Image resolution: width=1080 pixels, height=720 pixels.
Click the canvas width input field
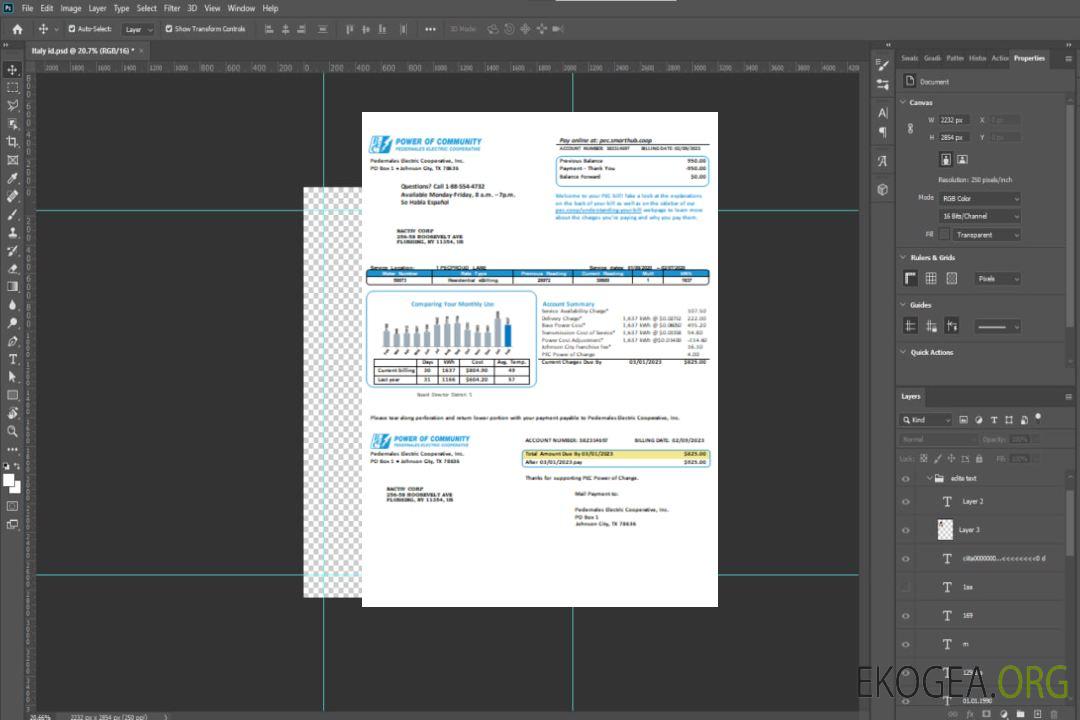click(954, 120)
